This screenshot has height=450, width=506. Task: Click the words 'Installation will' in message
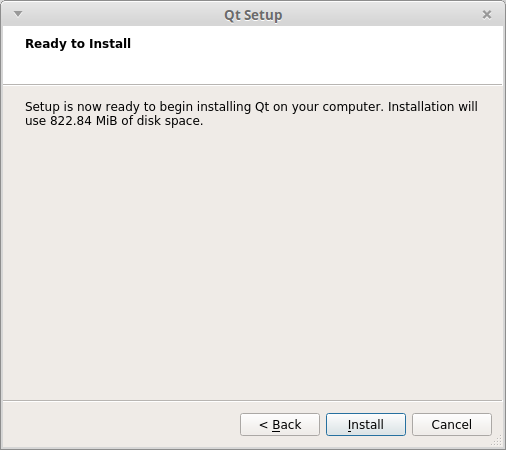pos(433,107)
